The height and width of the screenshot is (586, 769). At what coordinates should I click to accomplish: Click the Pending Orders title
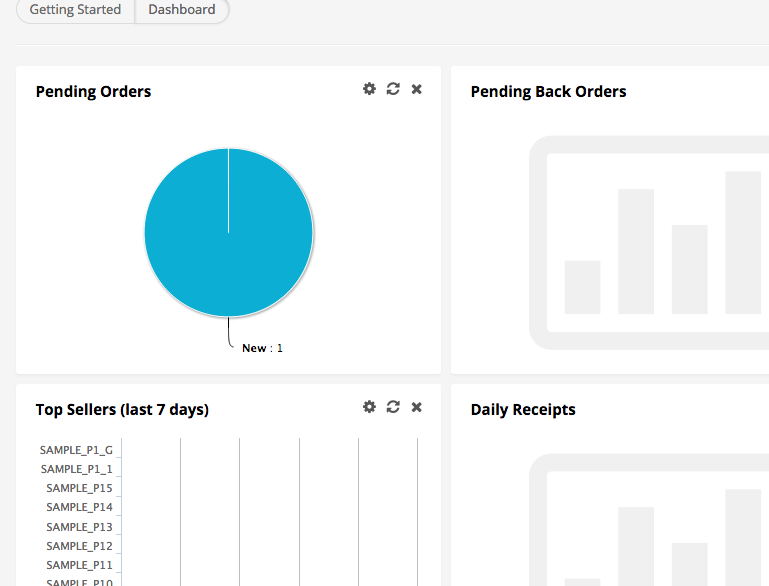point(93,92)
